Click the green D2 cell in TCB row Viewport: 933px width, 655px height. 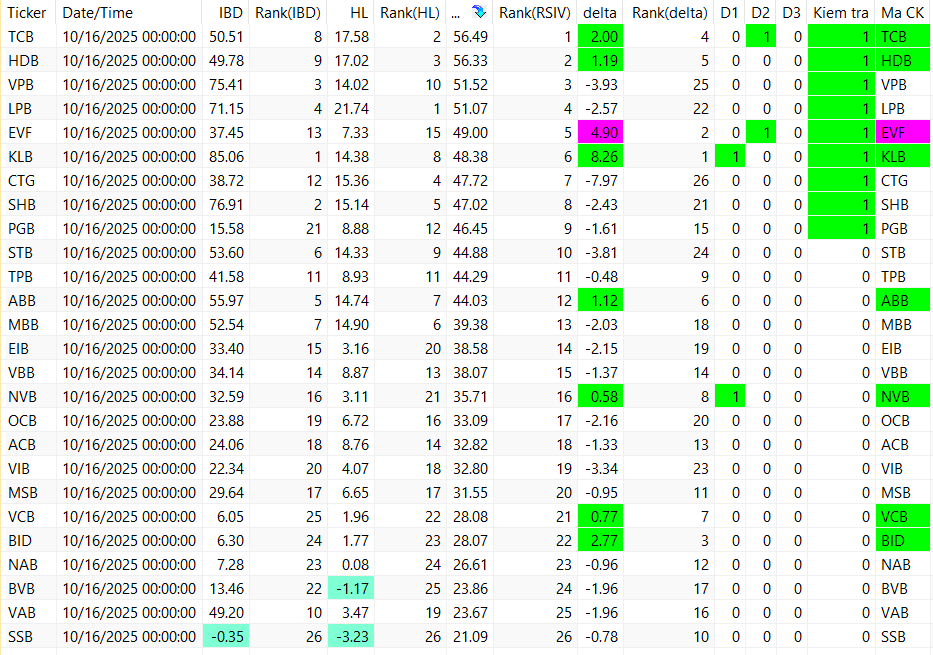(x=761, y=37)
